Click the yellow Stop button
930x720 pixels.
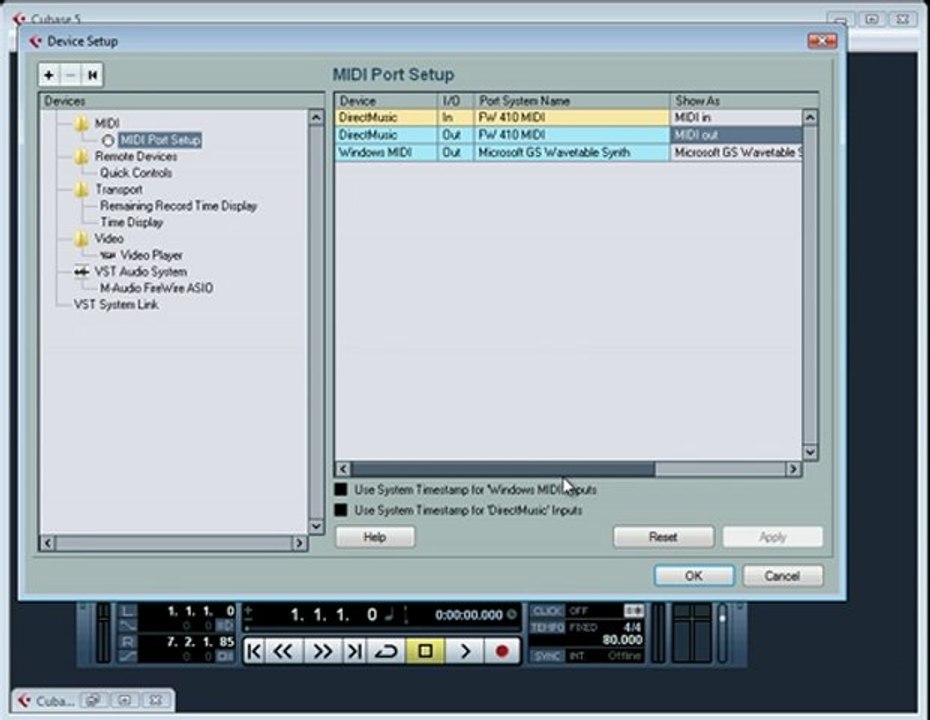[x=425, y=651]
